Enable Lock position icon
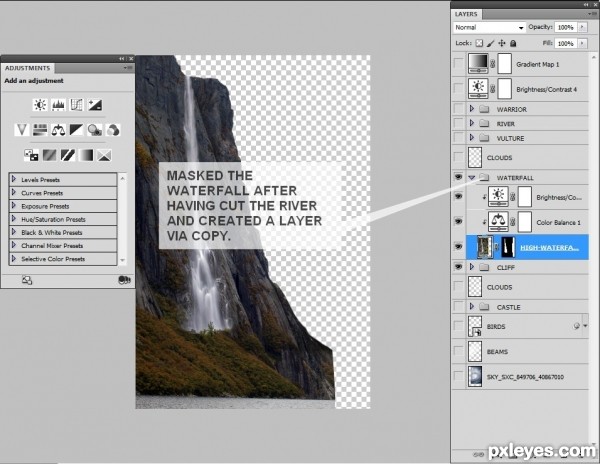 coord(502,43)
